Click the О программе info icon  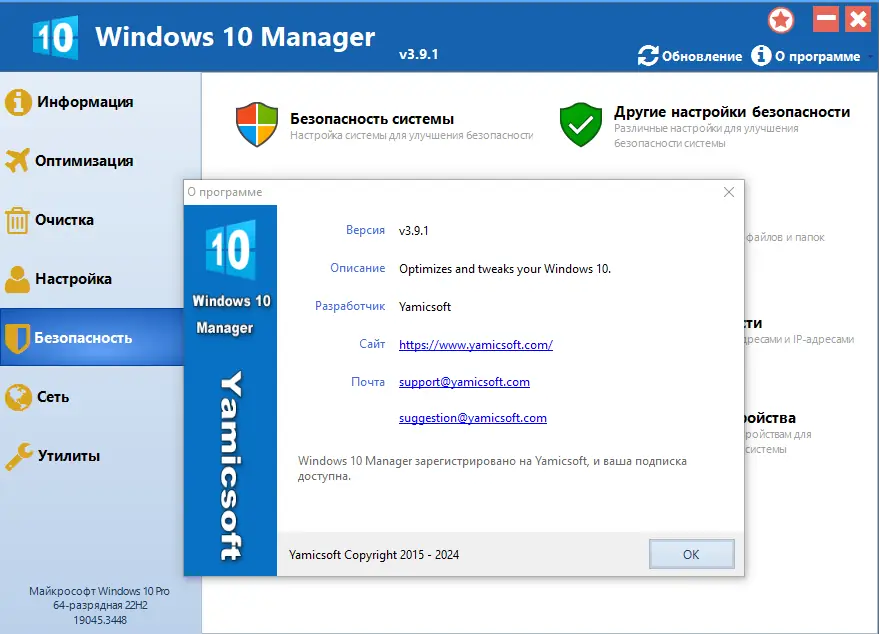761,55
